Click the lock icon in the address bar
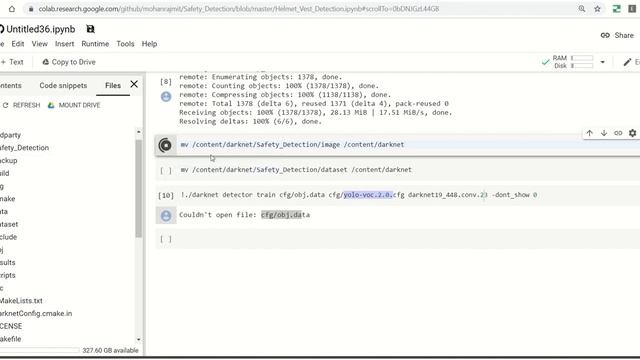This screenshot has width=640, height=360. point(31,9)
